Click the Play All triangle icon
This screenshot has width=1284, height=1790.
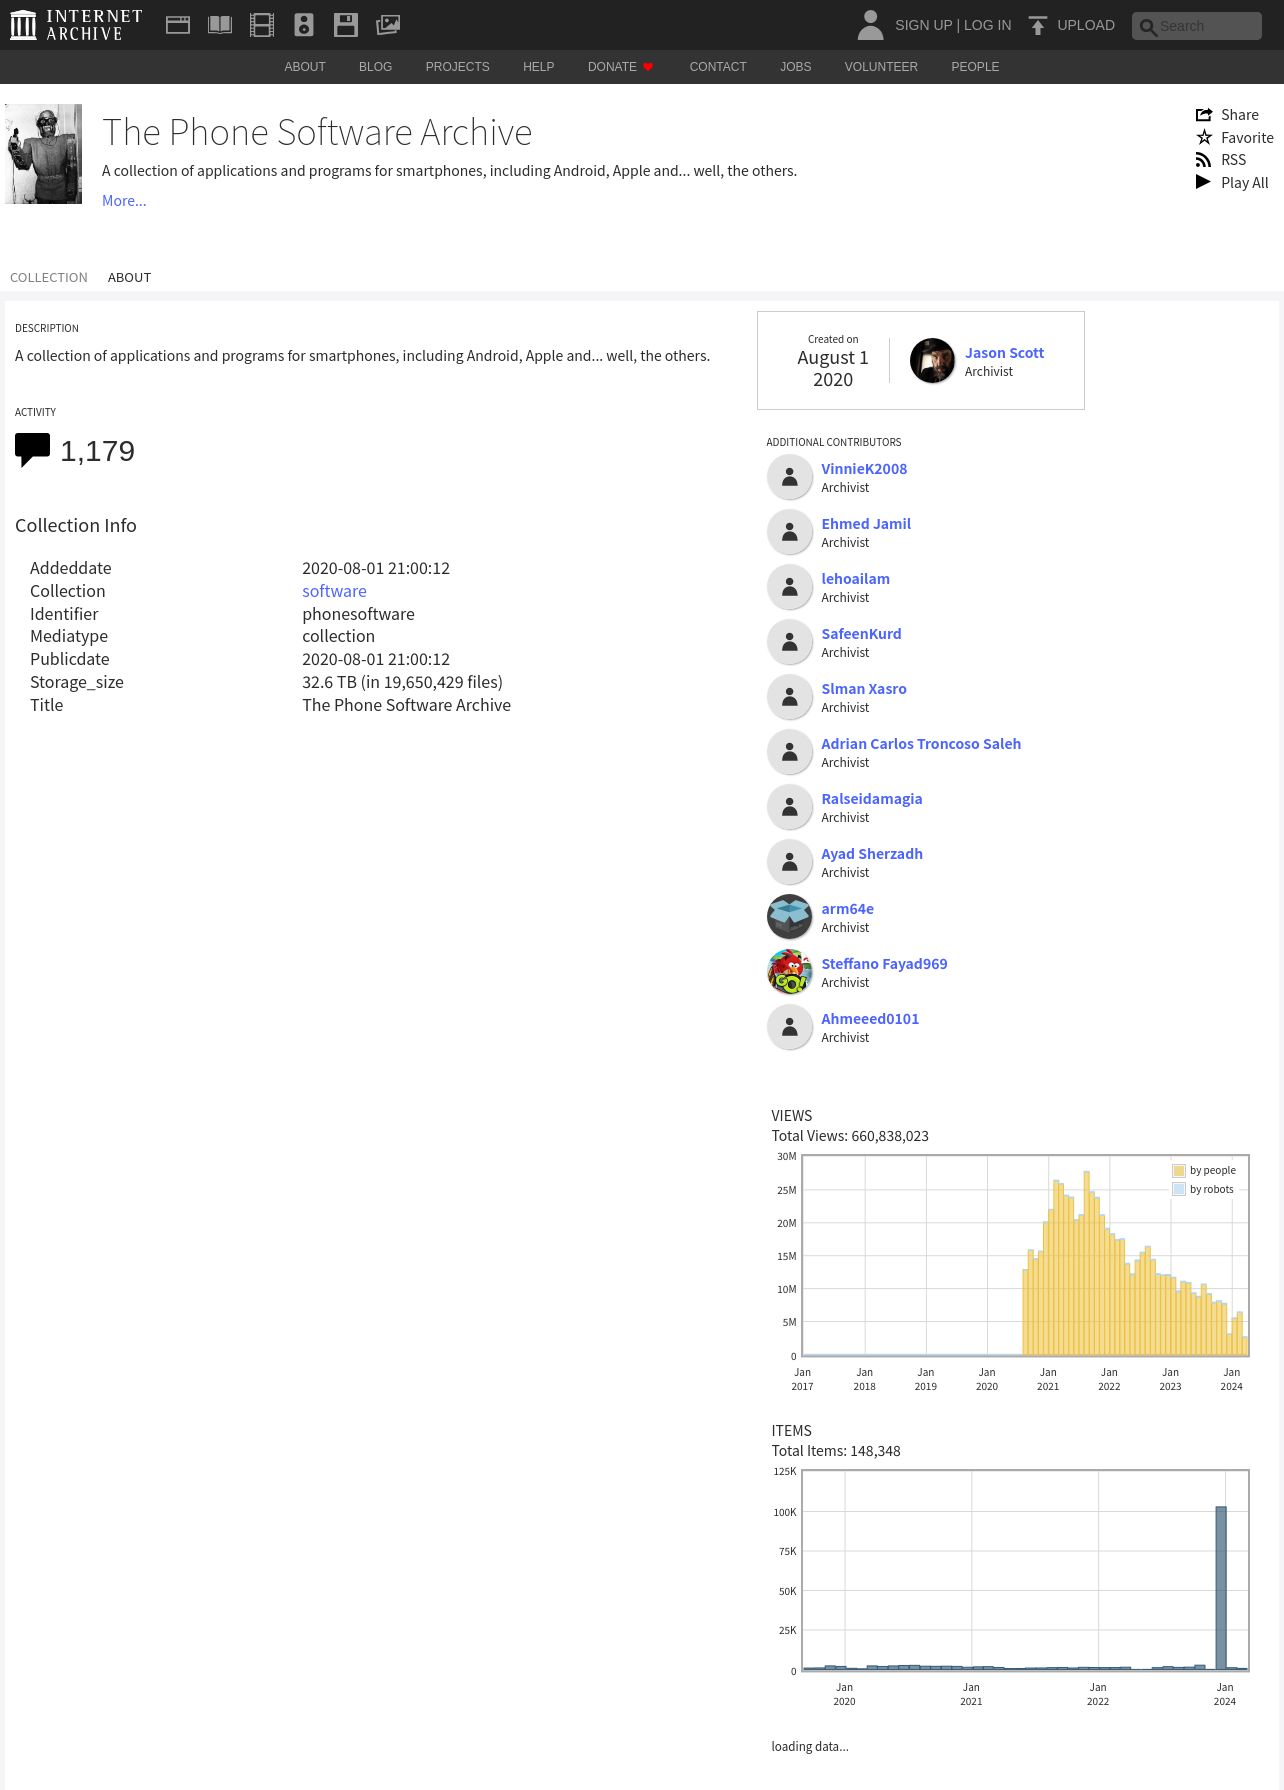1203,182
